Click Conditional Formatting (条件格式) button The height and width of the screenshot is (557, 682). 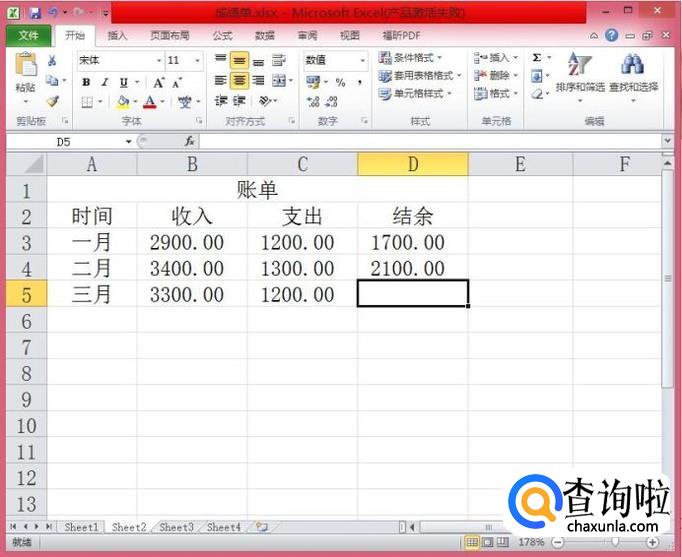pyautogui.click(x=416, y=58)
